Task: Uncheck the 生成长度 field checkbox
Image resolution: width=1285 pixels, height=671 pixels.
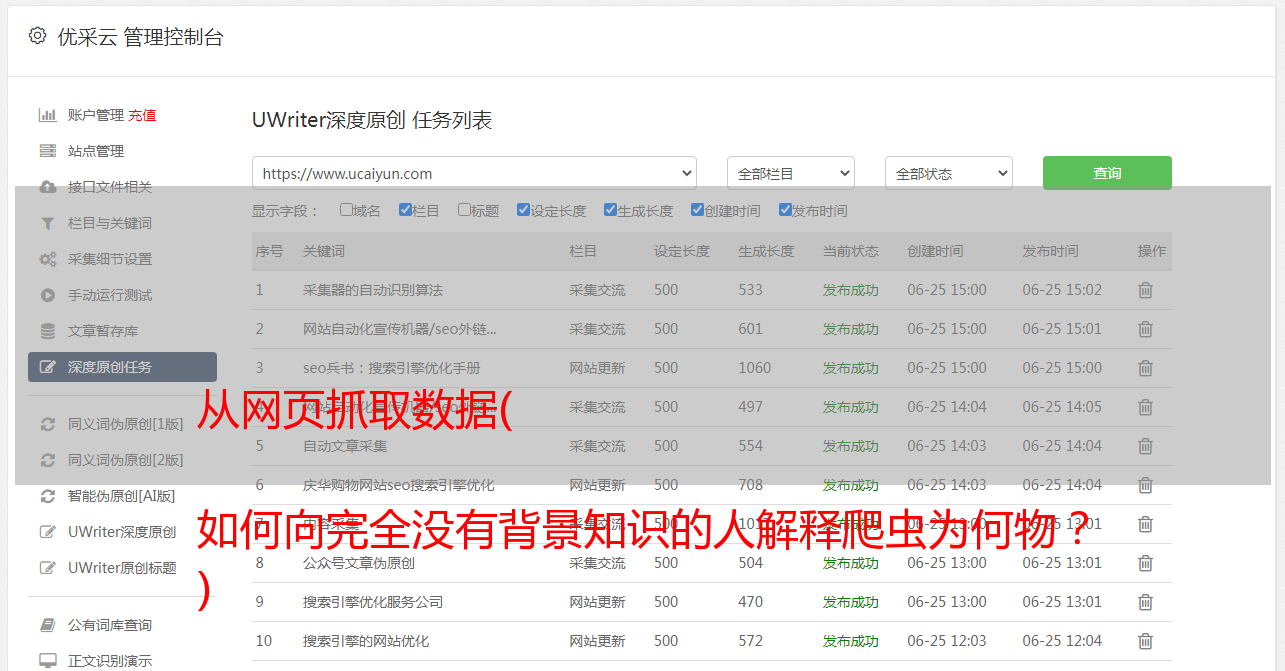Action: pos(610,210)
